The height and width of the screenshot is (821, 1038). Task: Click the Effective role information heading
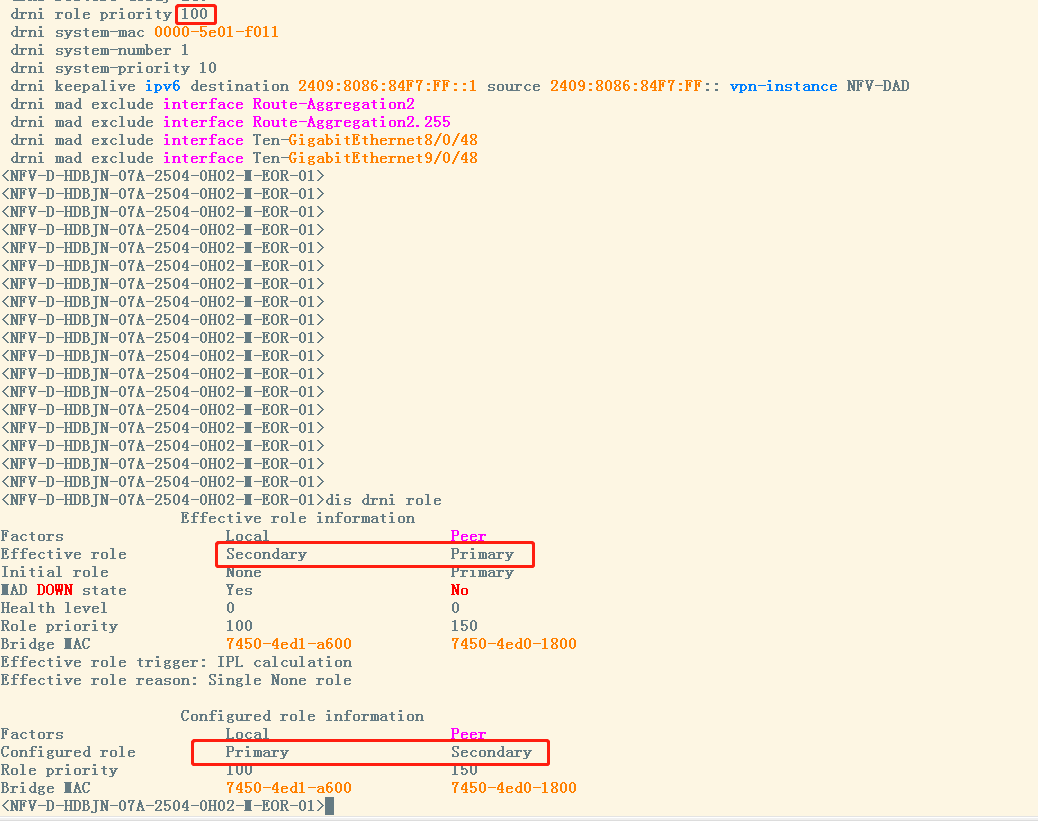298,518
